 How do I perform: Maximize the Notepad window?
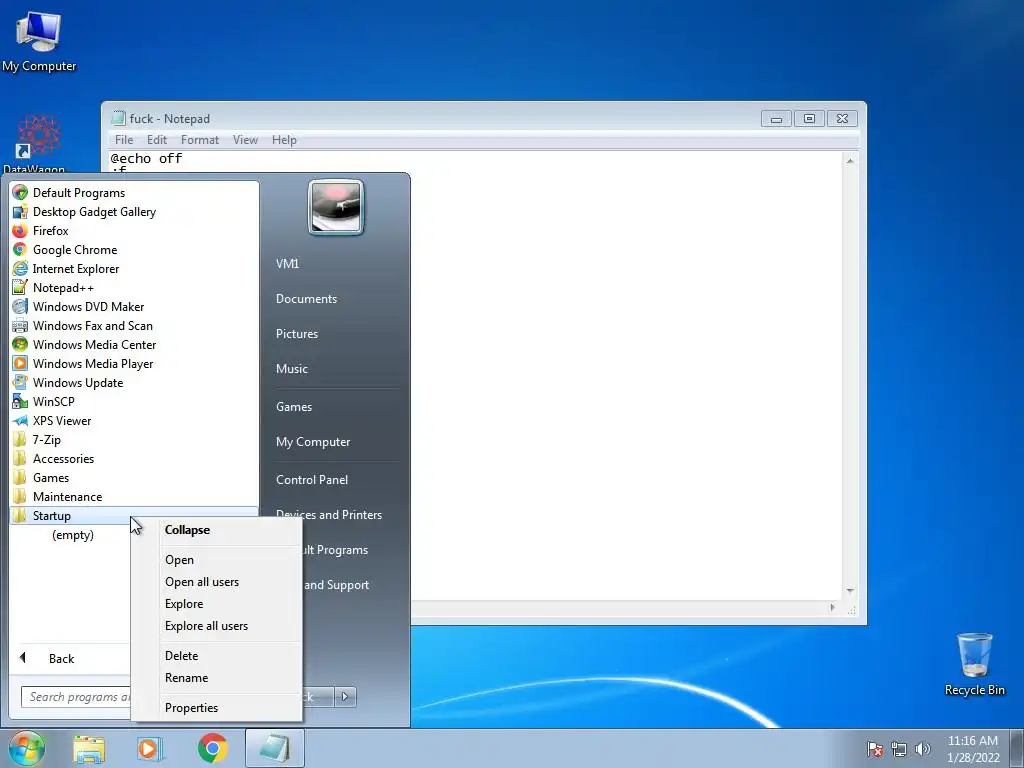809,118
